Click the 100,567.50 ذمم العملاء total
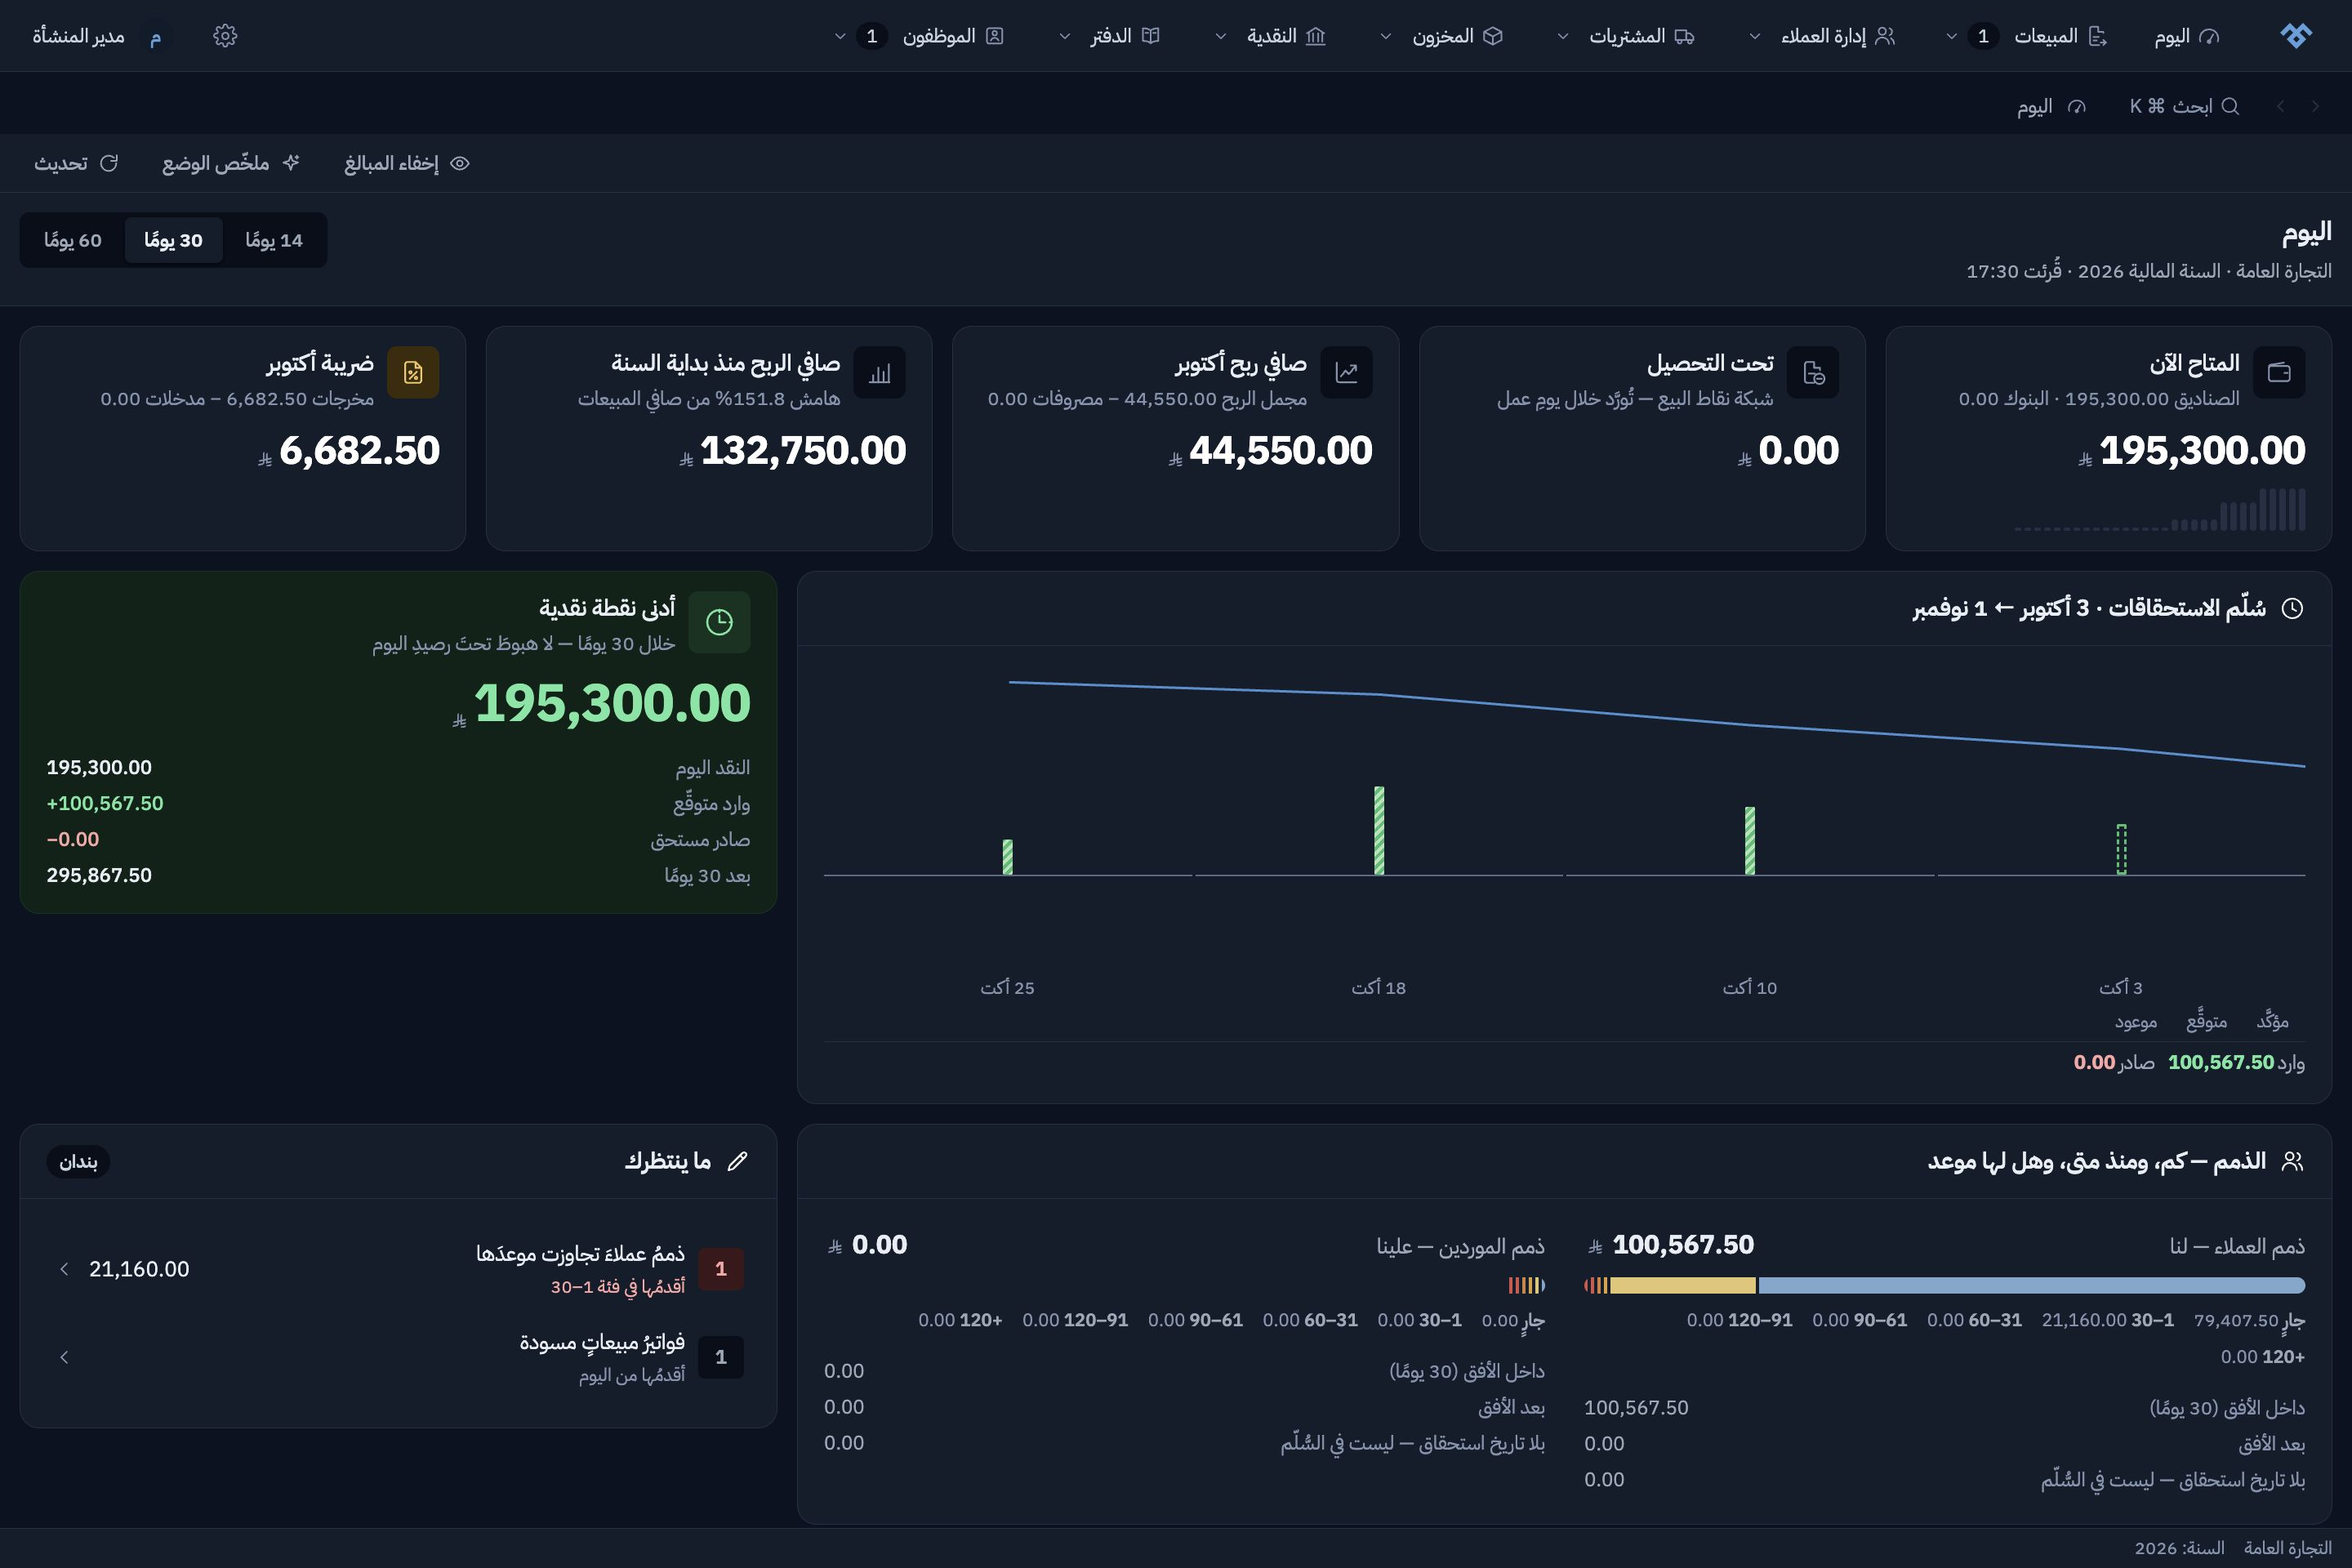2352x1568 pixels. tap(1682, 1245)
